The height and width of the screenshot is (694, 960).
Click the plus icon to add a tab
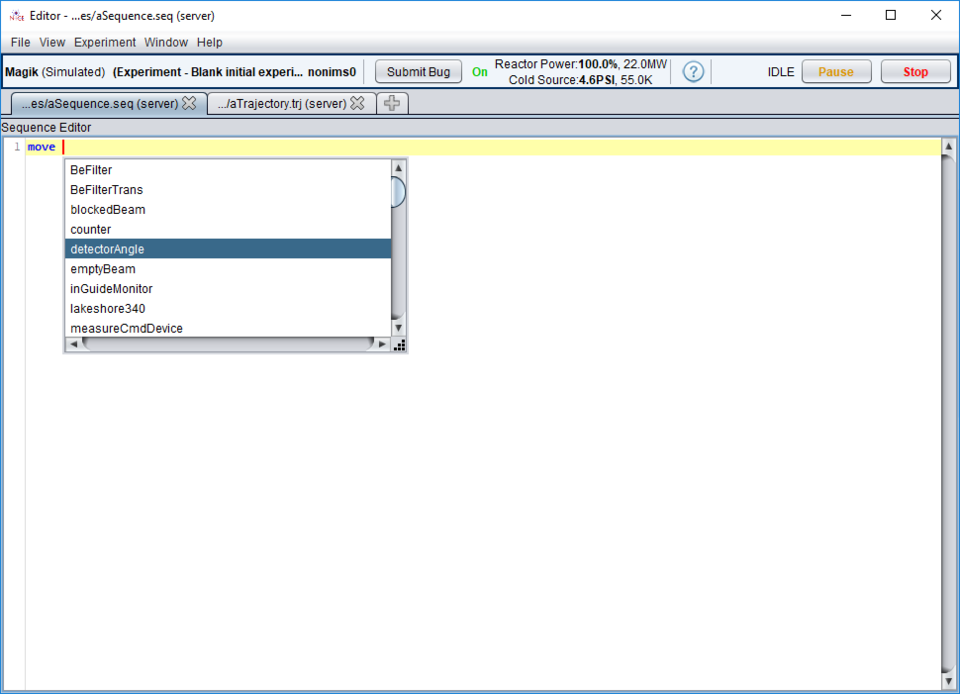[391, 102]
